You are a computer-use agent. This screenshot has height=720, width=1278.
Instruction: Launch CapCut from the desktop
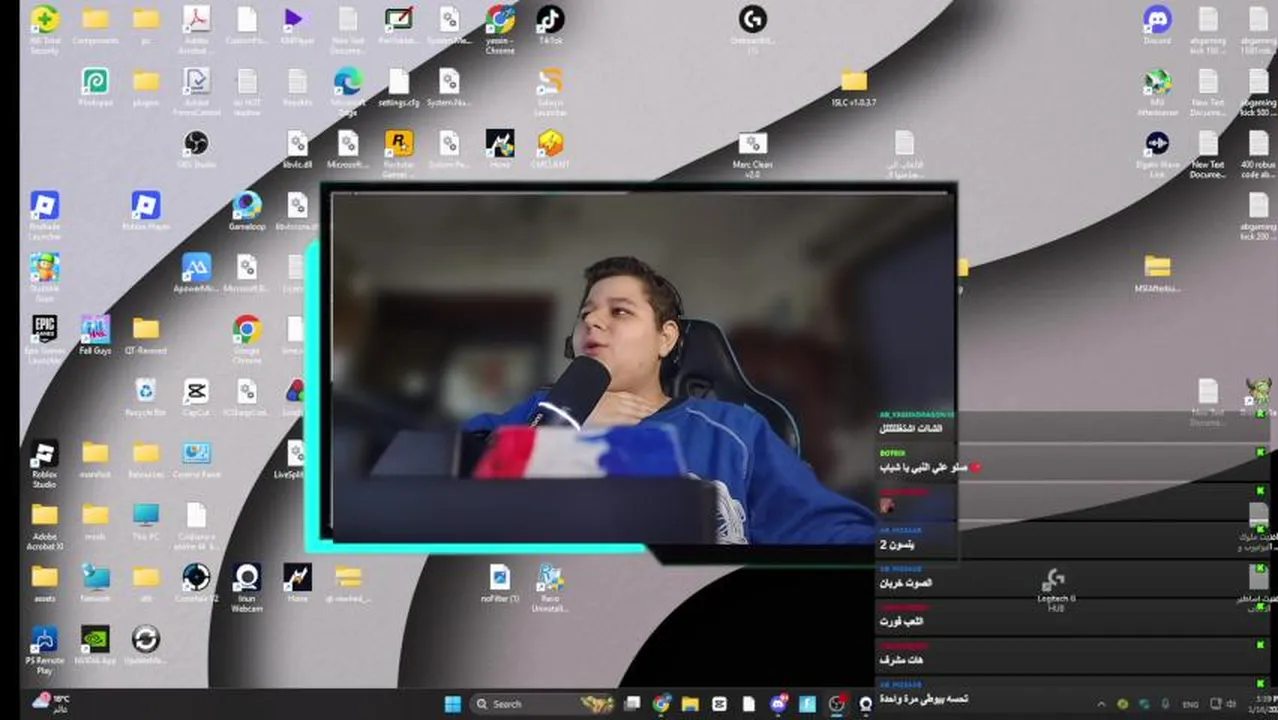click(196, 398)
